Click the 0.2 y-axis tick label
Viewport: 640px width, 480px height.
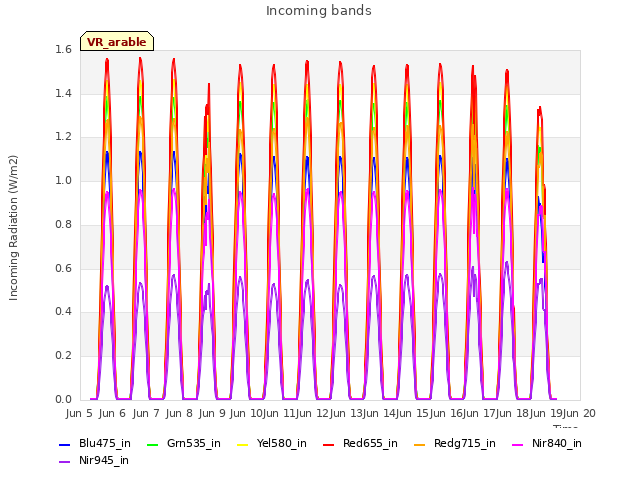(63, 356)
